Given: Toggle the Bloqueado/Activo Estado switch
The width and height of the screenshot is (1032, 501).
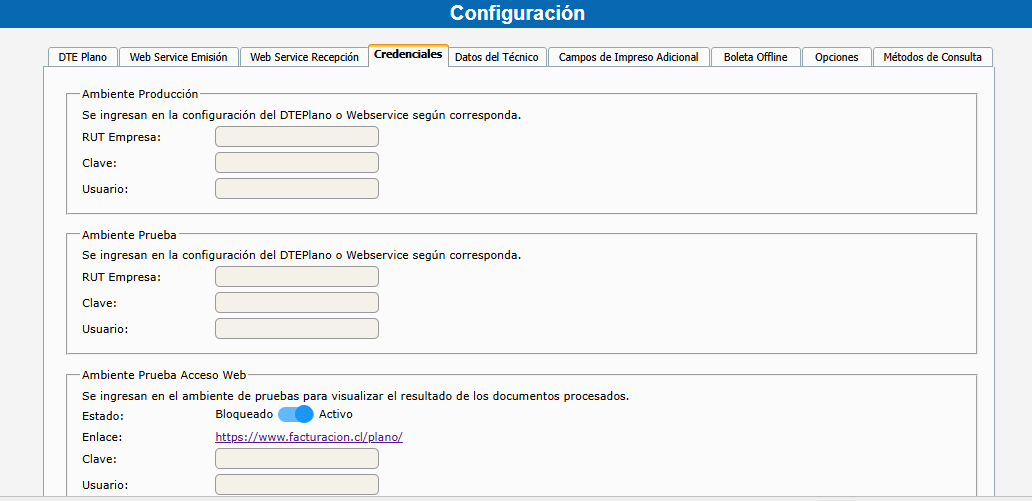Looking at the screenshot, I should coord(296,414).
